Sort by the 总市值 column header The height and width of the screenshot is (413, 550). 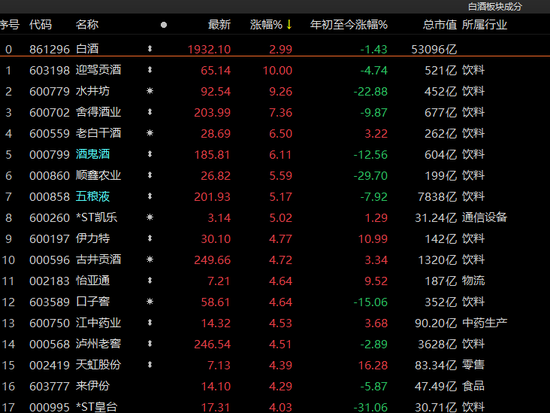click(440, 25)
